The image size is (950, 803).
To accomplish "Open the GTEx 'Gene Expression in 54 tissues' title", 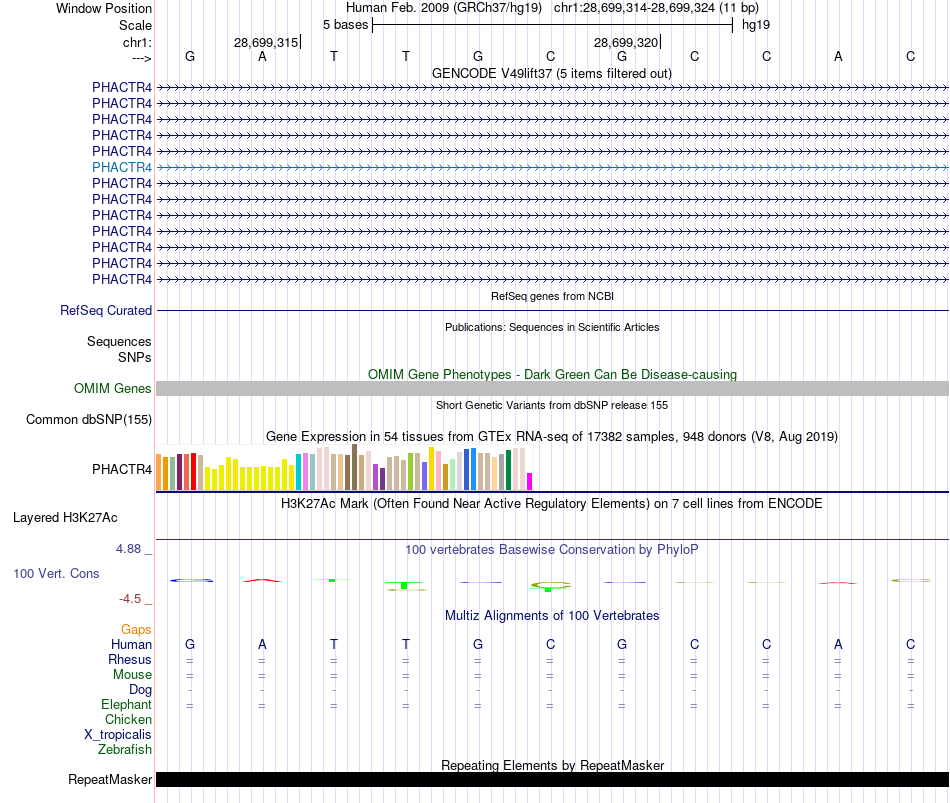I will click(552, 436).
